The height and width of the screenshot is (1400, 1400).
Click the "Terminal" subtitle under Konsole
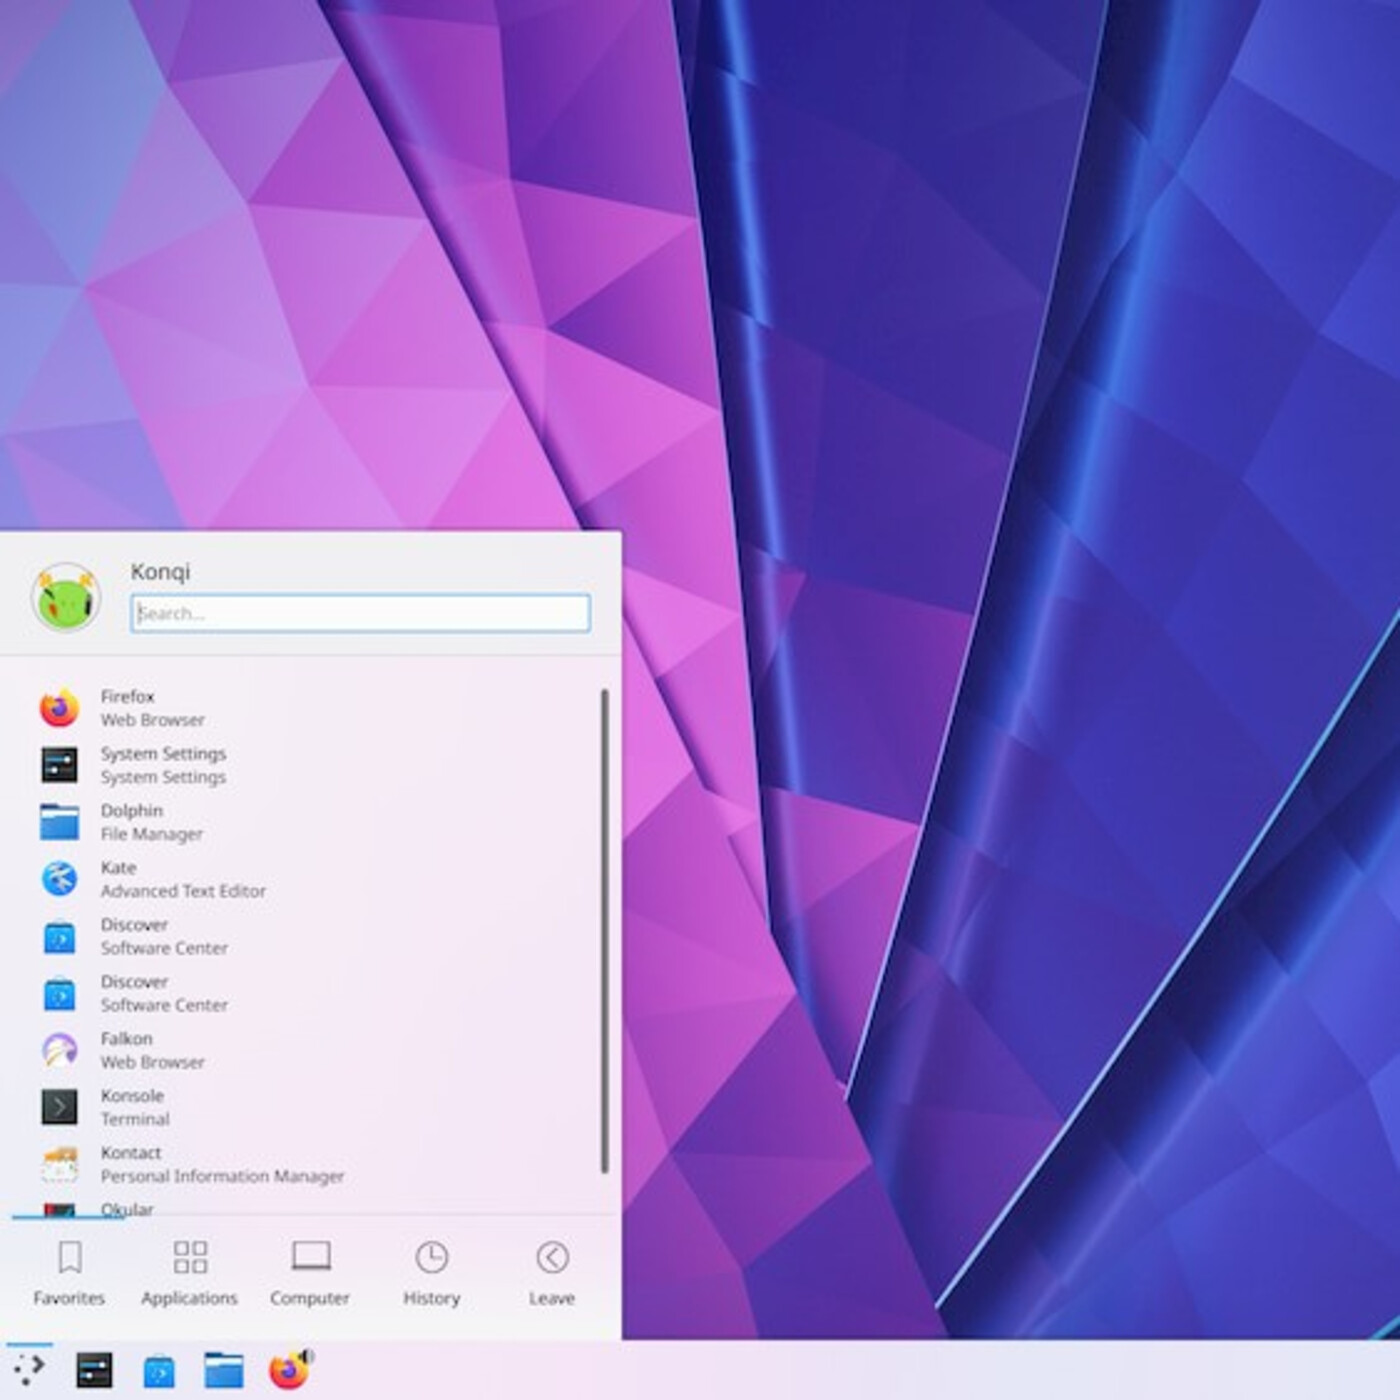[x=135, y=1119]
